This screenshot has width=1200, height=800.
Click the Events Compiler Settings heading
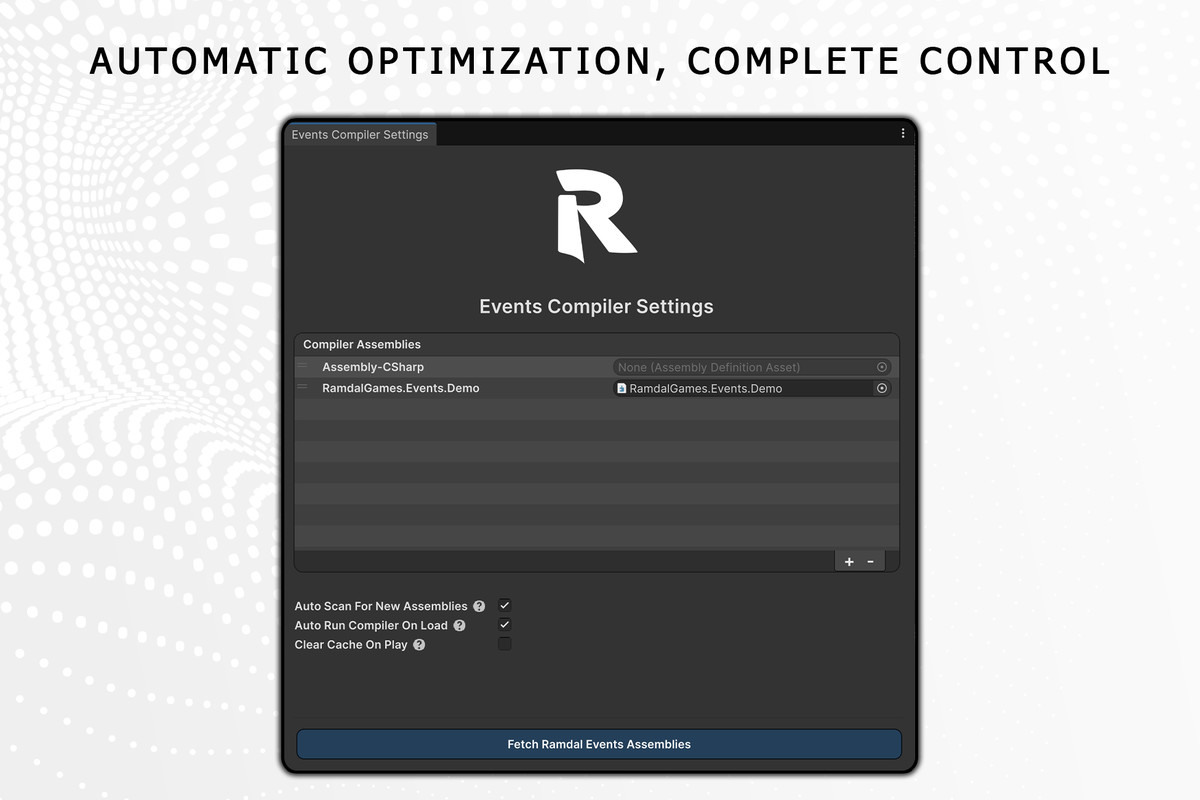596,306
